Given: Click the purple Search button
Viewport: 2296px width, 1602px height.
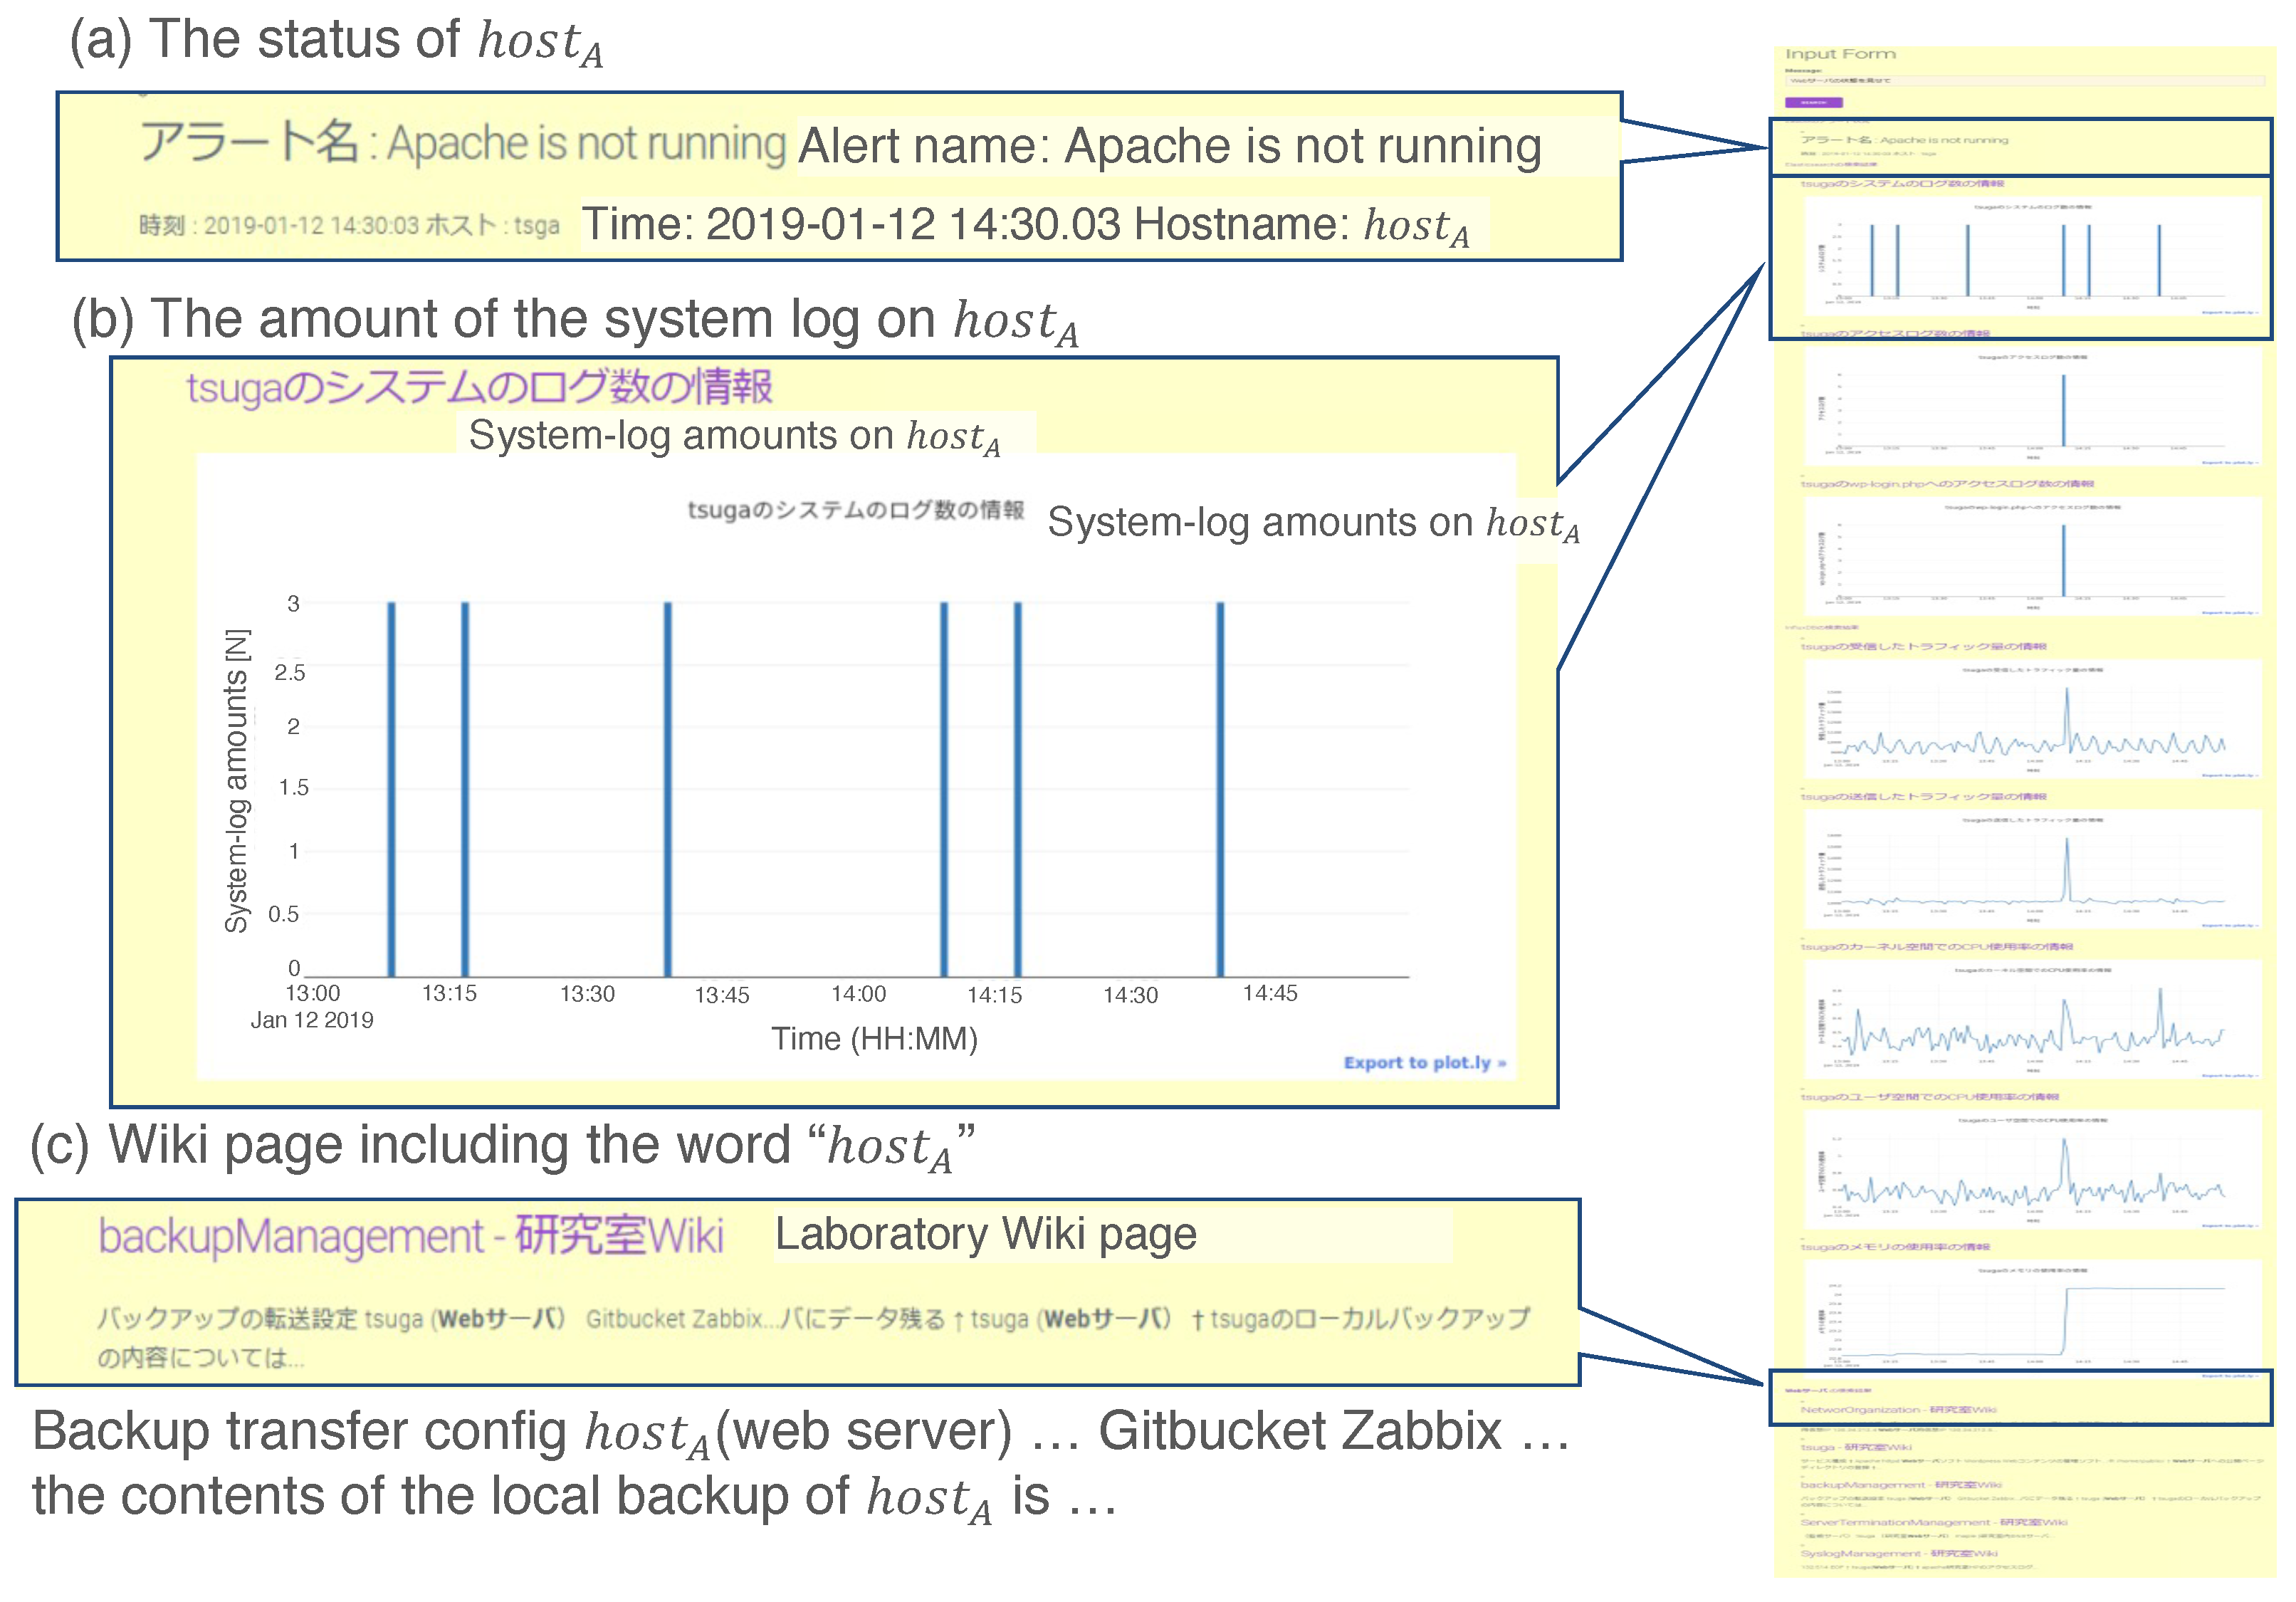Looking at the screenshot, I should click(1813, 102).
